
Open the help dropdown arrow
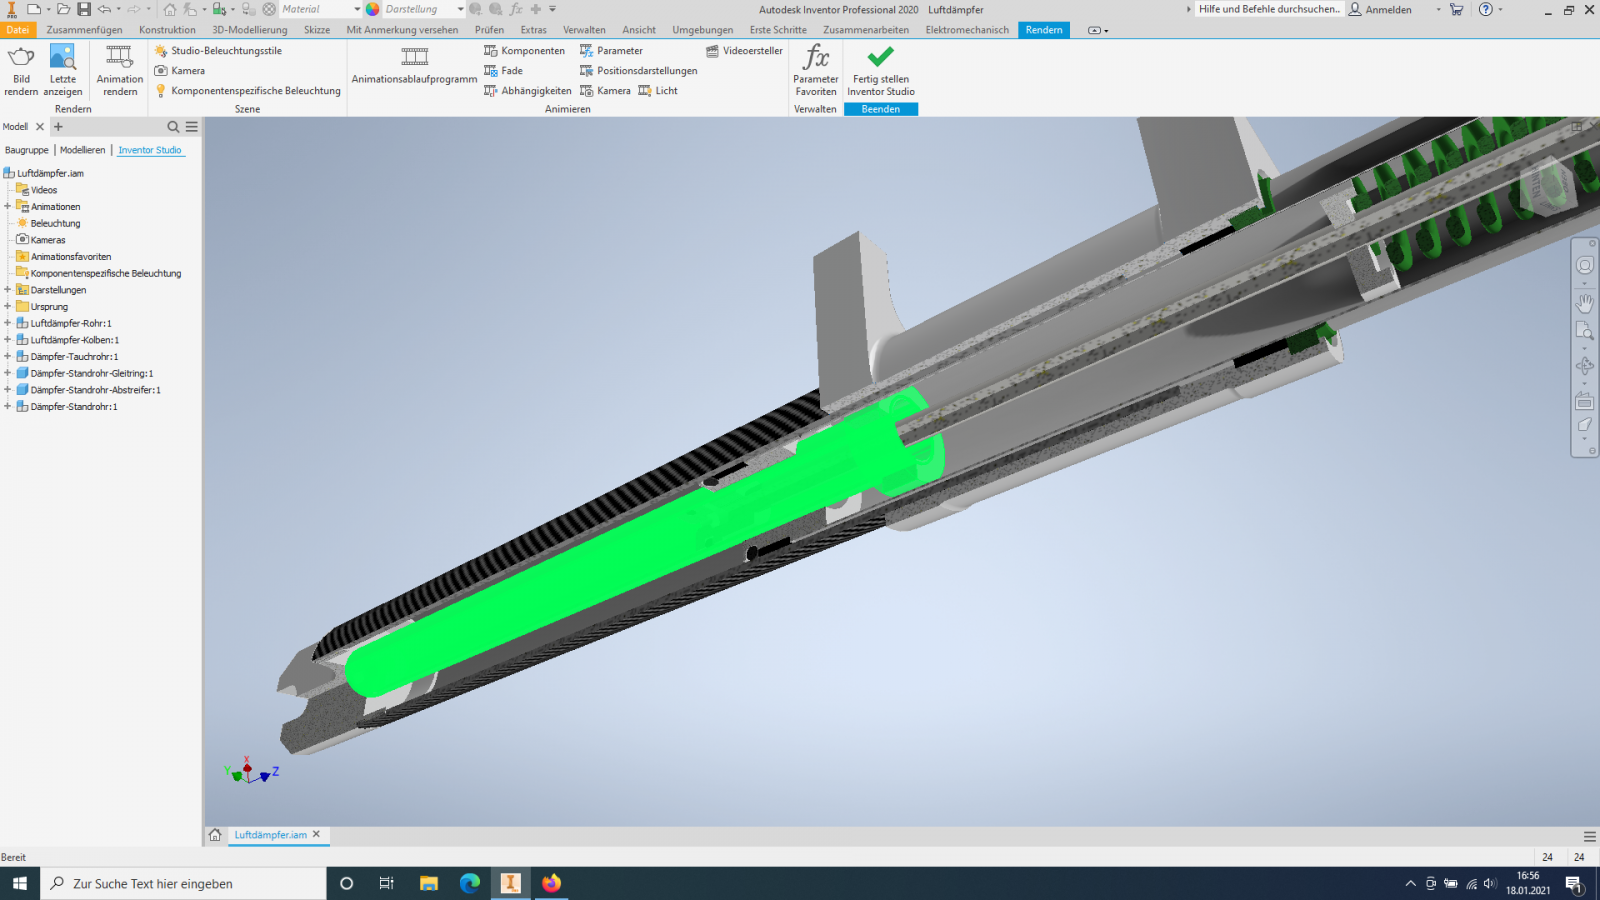tap(1501, 9)
